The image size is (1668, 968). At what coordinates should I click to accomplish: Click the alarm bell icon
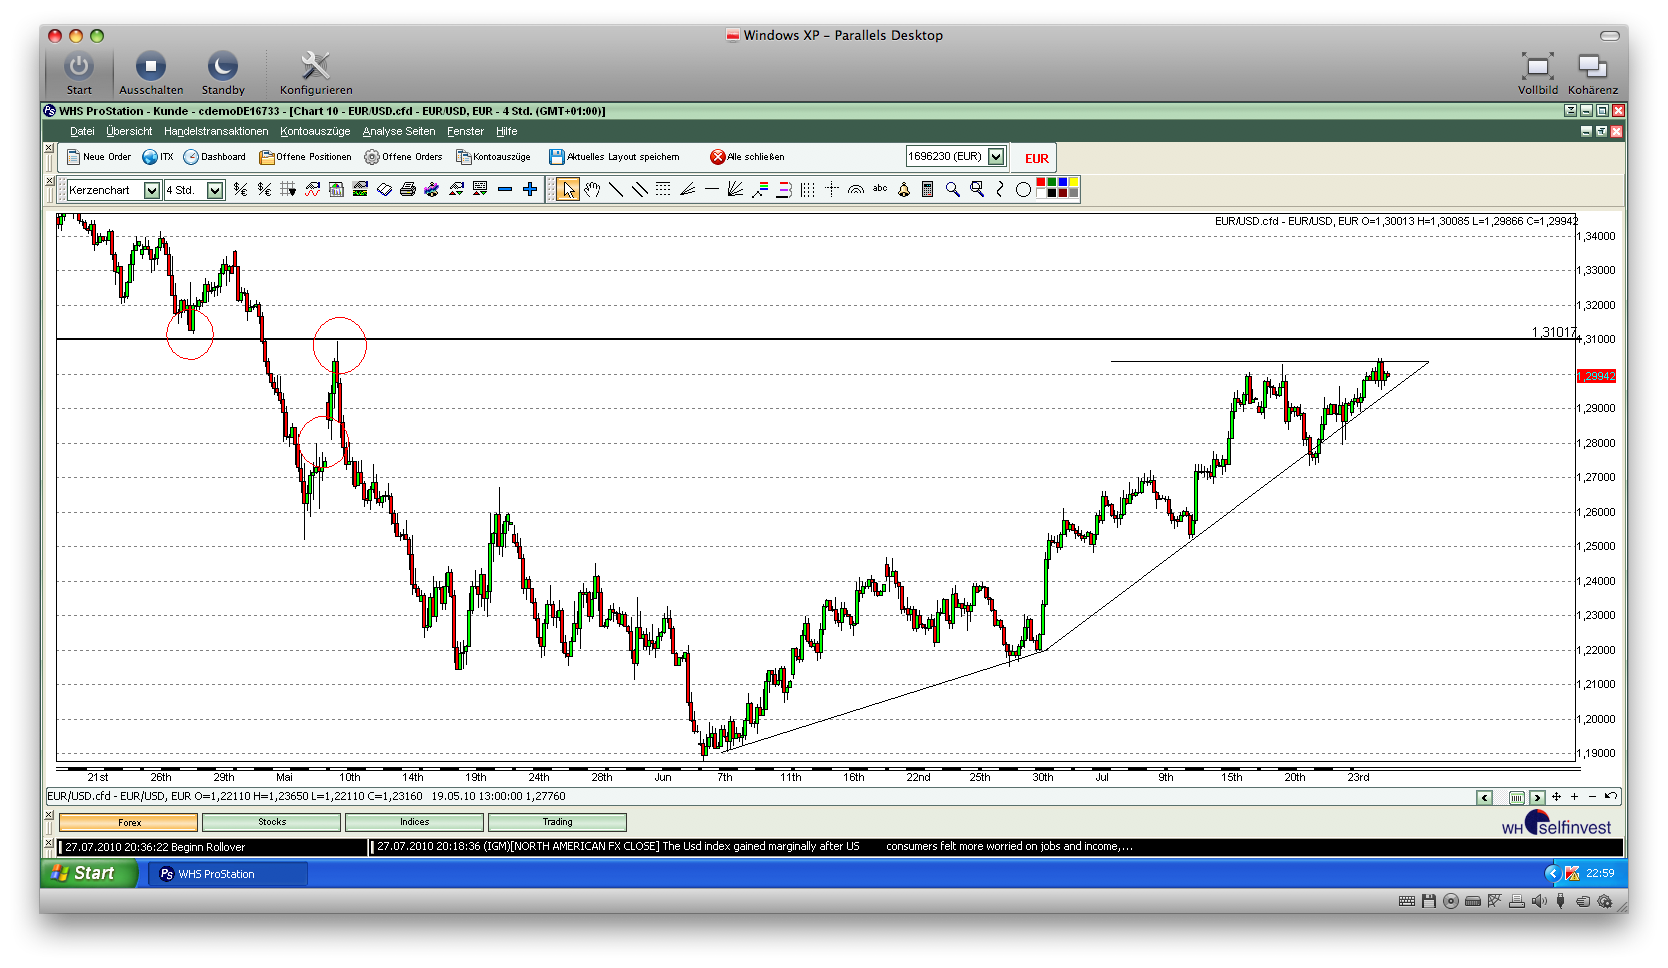[904, 190]
